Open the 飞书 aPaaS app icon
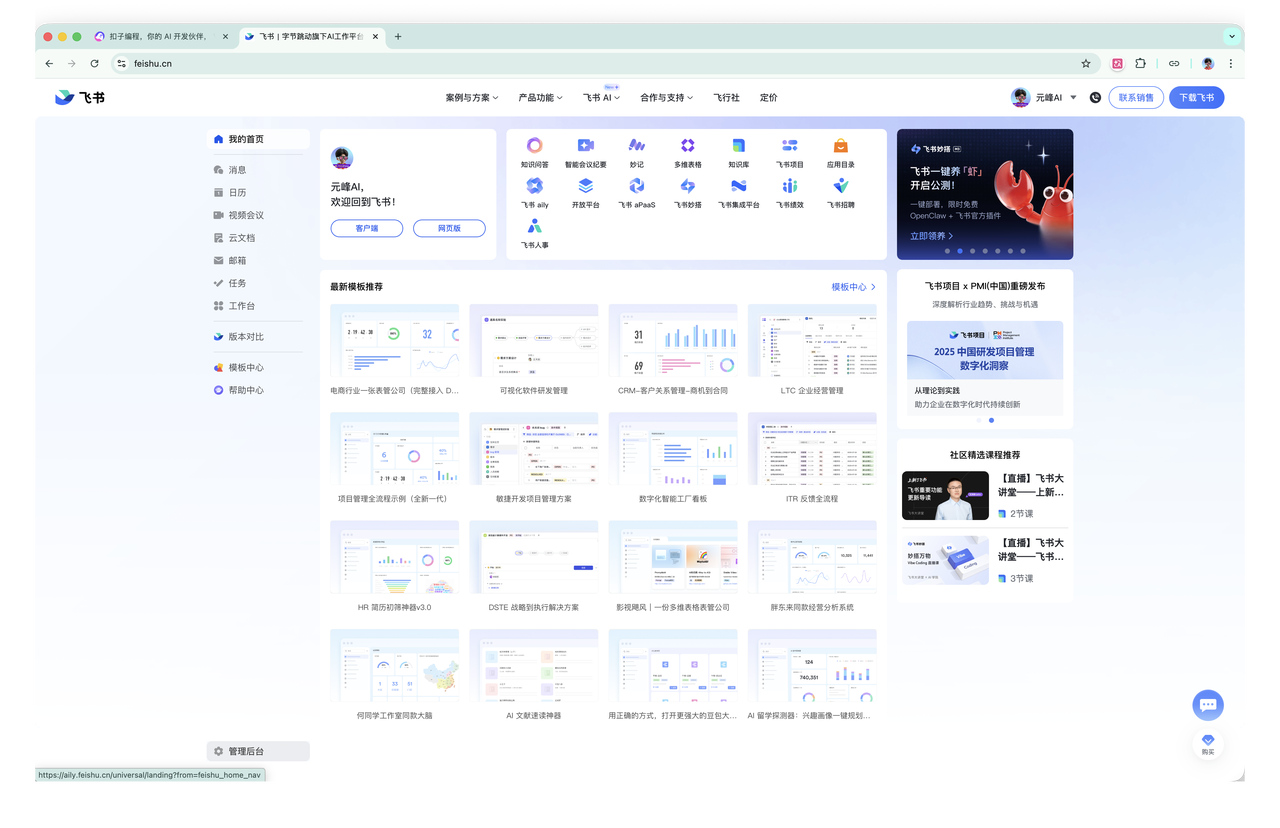The image size is (1280, 828). click(637, 186)
